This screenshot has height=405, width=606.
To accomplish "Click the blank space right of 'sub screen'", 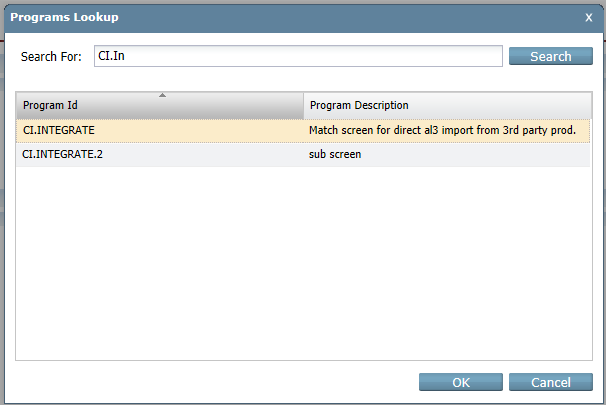I will 470,154.
